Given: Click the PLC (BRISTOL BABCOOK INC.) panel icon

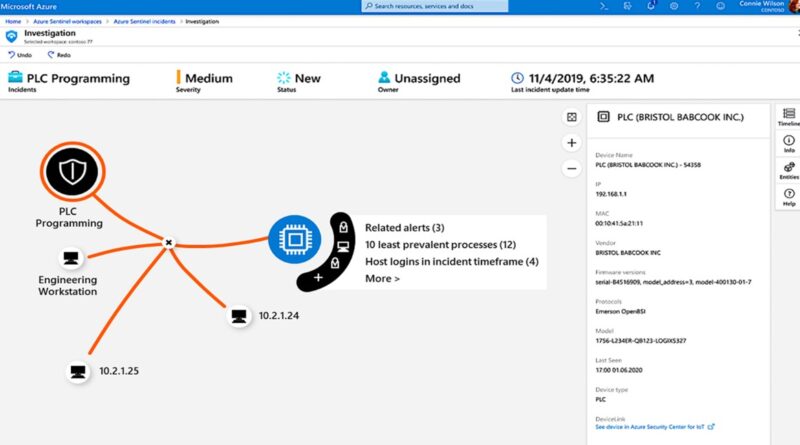Looking at the screenshot, I should 603,117.
